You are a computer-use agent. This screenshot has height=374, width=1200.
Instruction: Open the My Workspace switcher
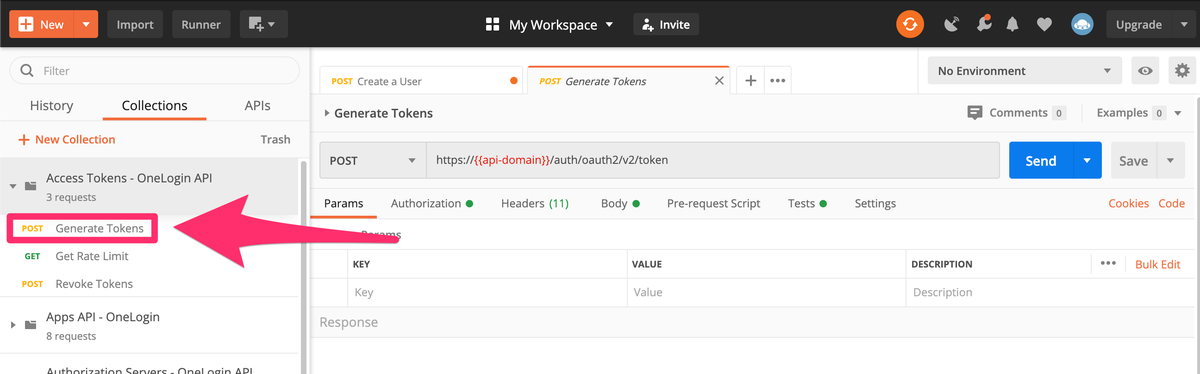click(x=549, y=24)
